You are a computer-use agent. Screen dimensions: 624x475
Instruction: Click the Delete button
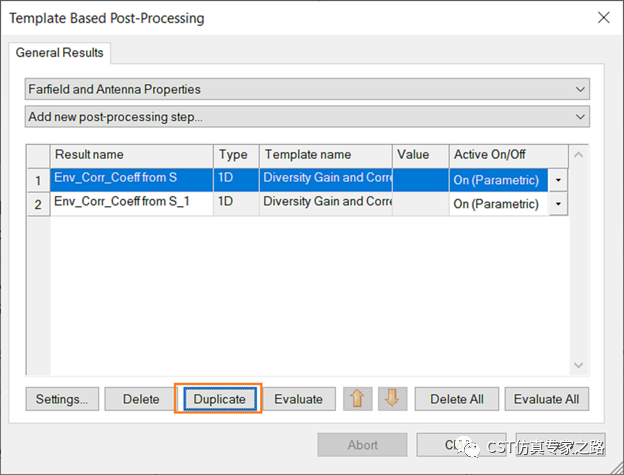coord(141,399)
